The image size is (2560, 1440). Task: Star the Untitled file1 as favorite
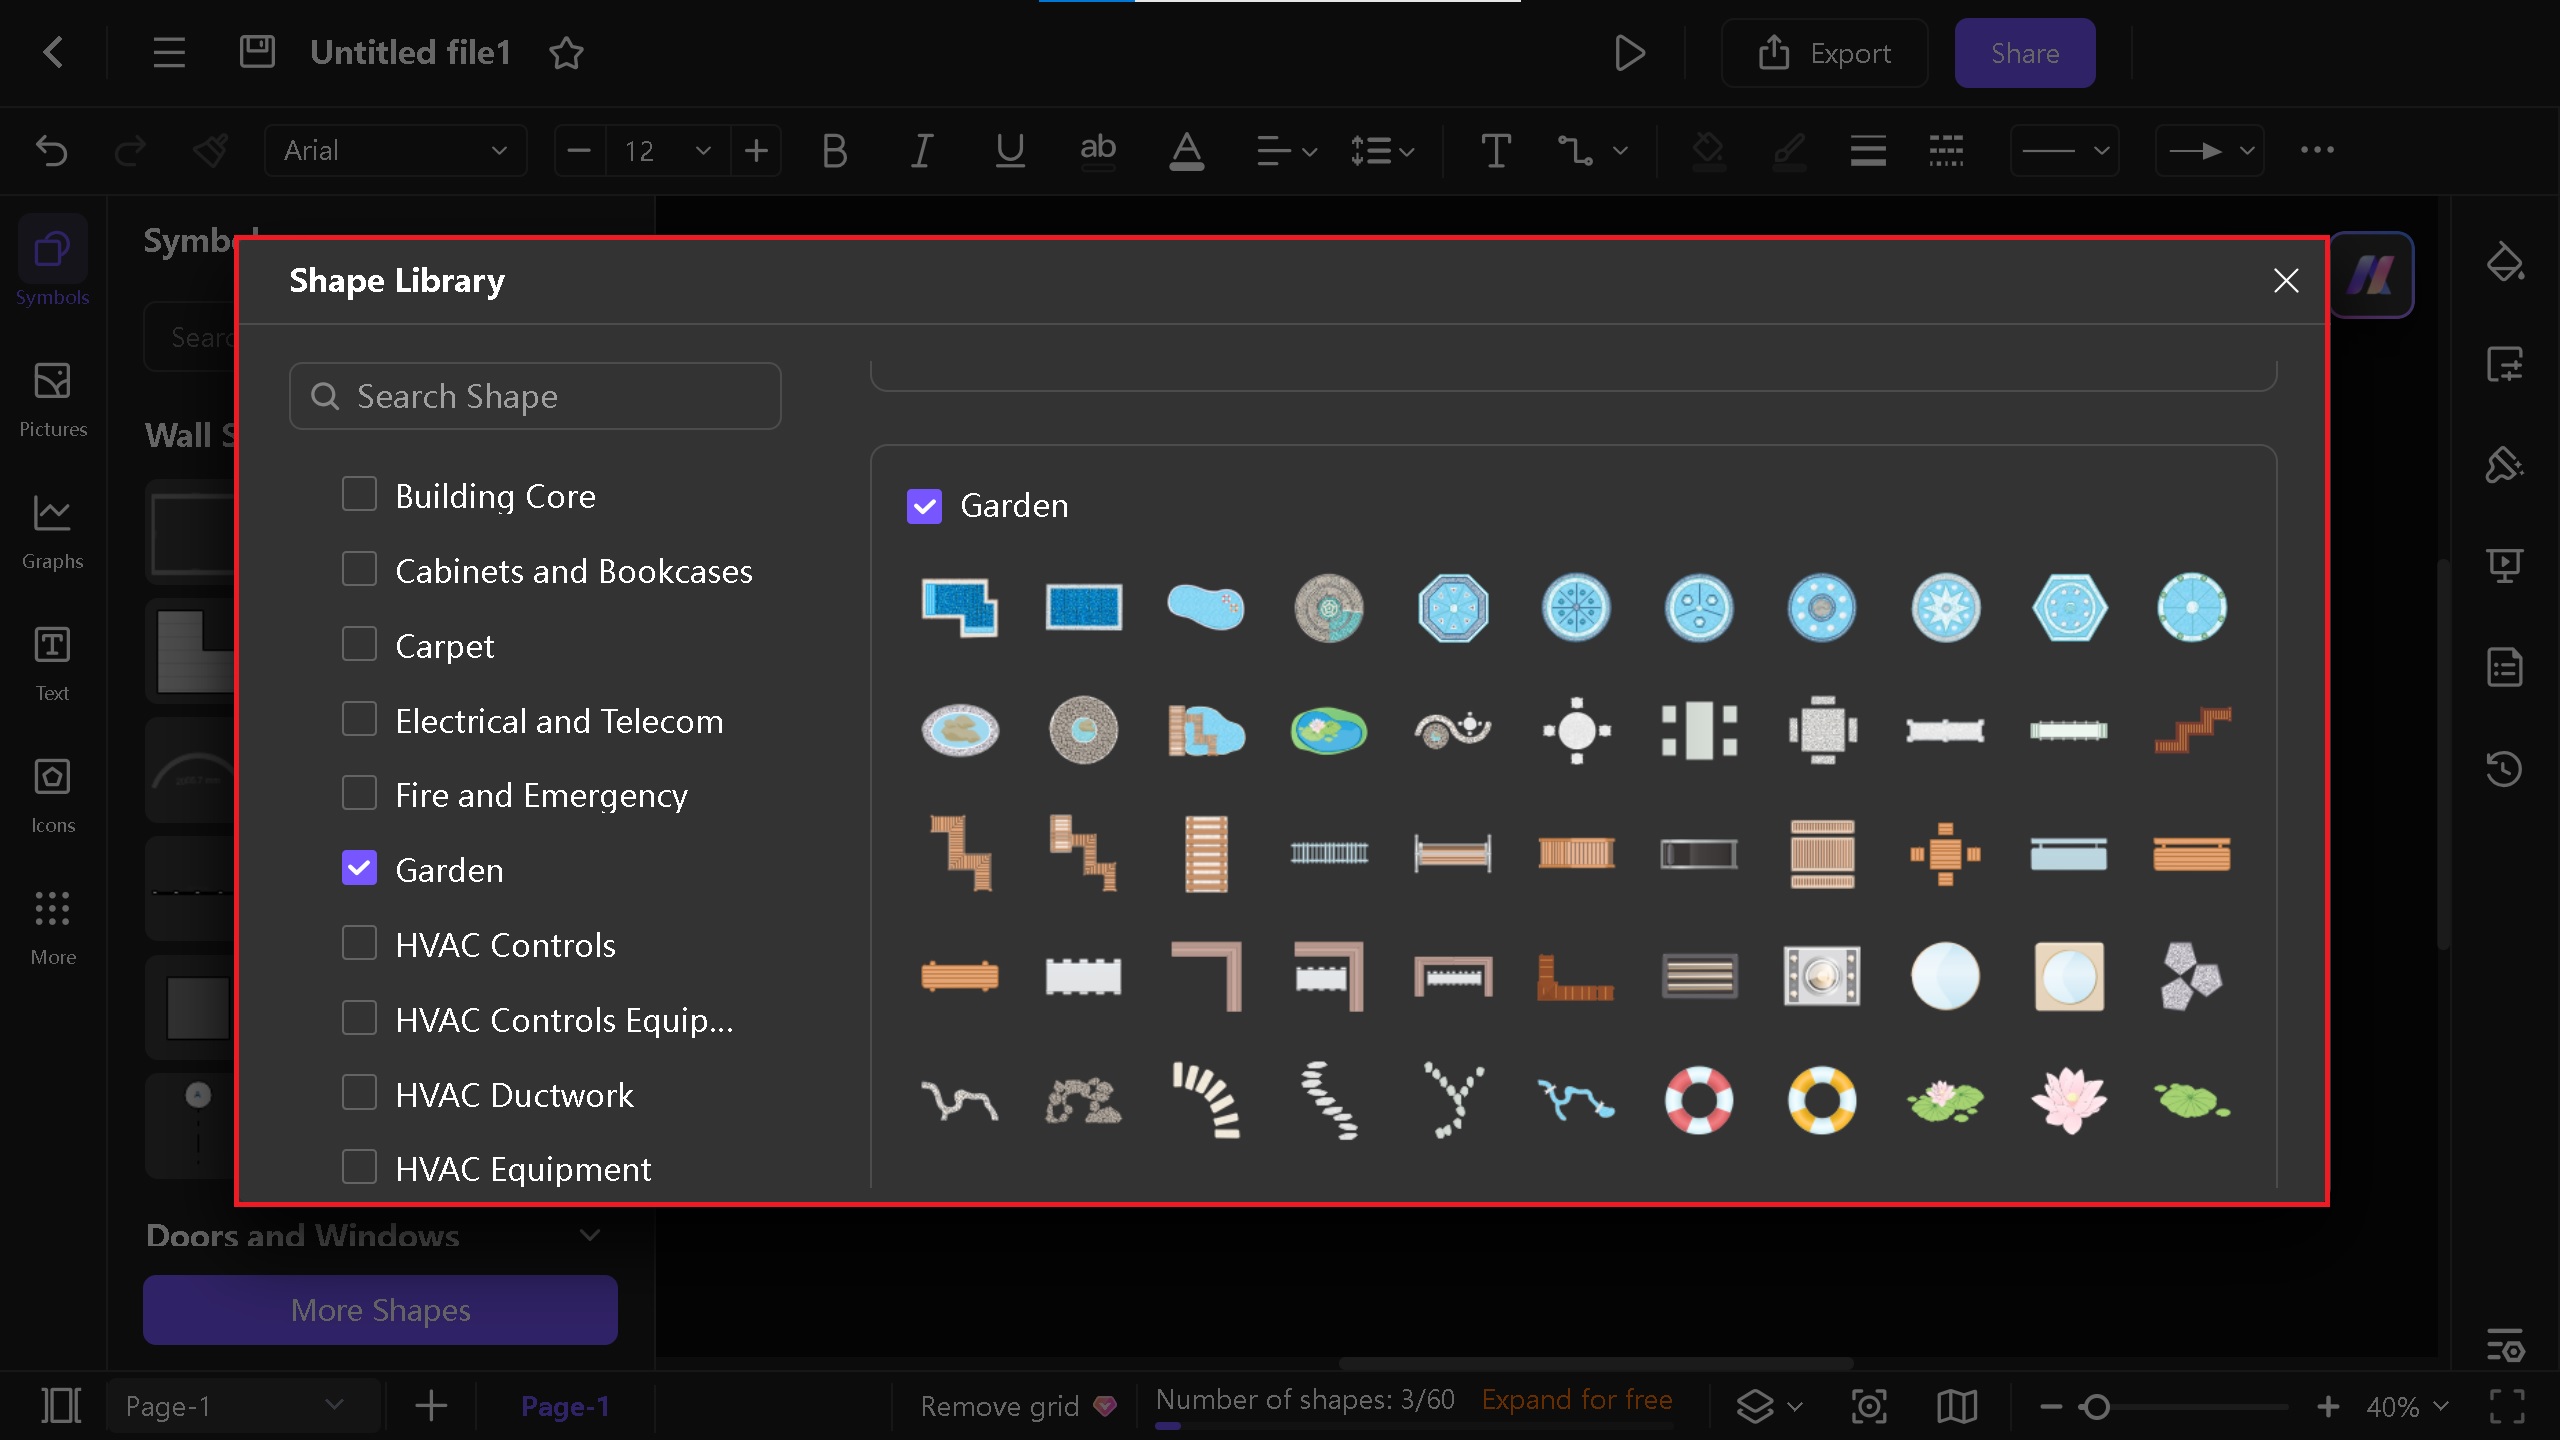(566, 52)
